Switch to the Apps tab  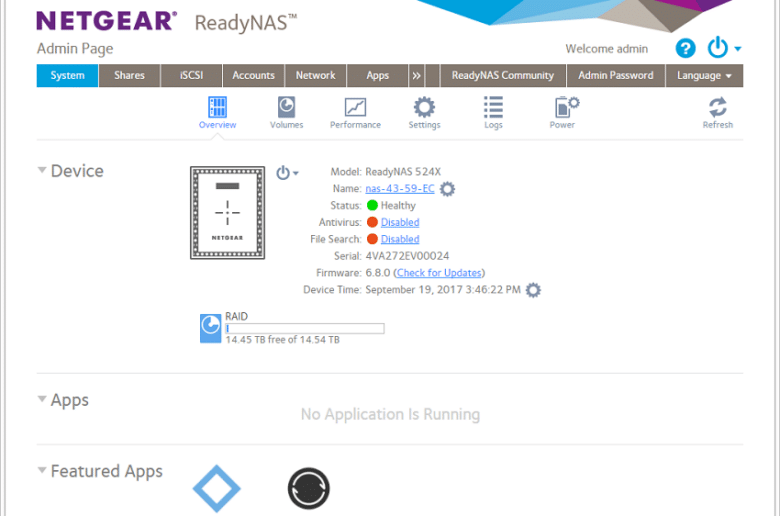click(x=378, y=76)
